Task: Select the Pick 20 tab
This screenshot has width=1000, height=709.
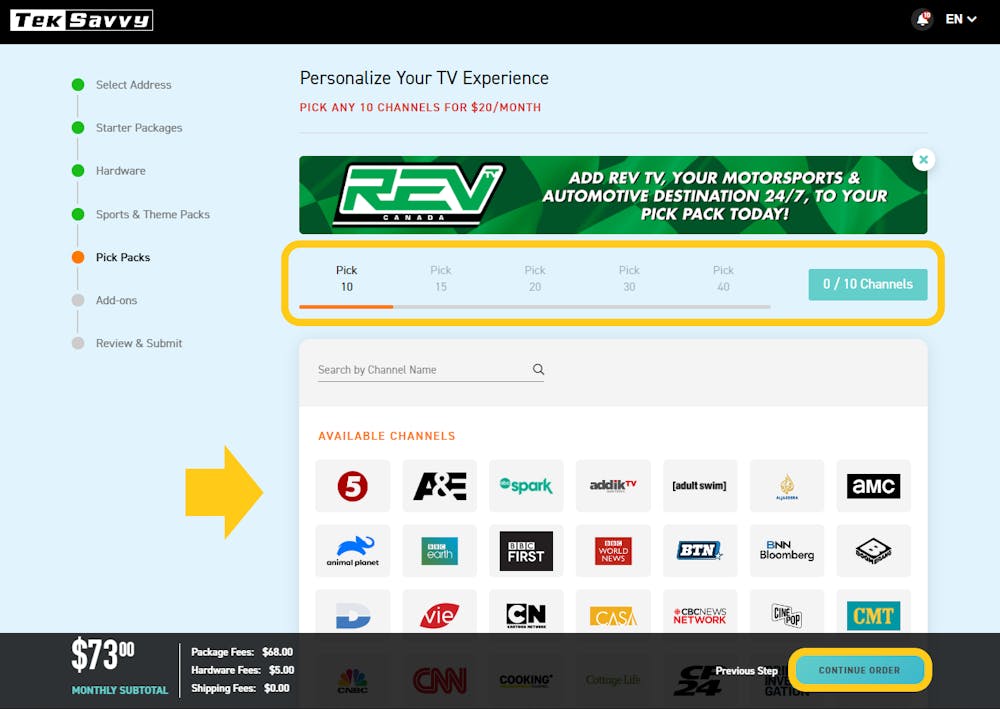Action: tap(535, 279)
